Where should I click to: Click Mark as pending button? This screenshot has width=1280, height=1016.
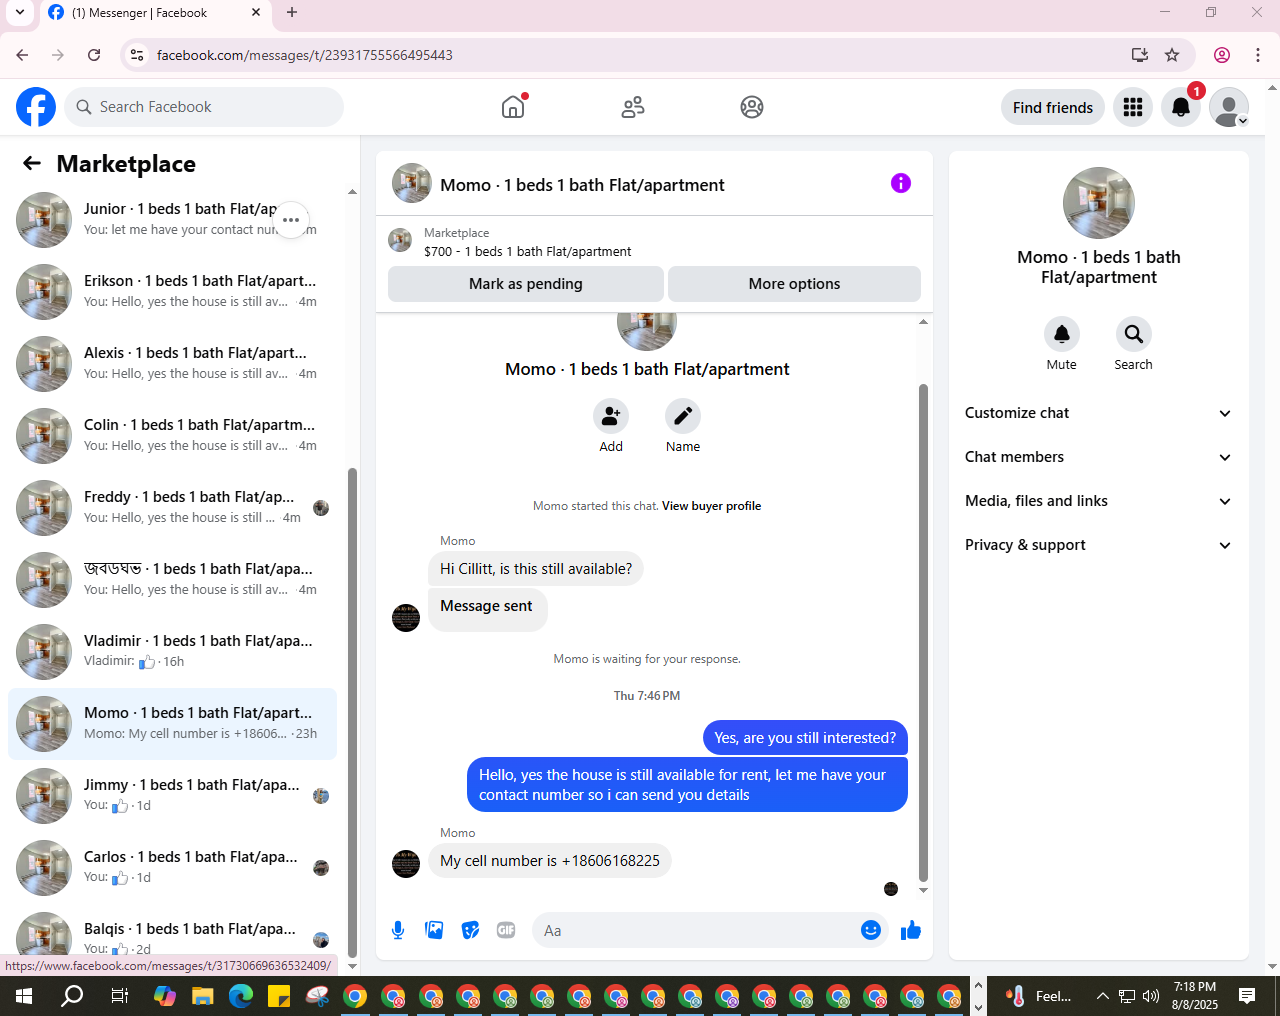pyautogui.click(x=525, y=284)
